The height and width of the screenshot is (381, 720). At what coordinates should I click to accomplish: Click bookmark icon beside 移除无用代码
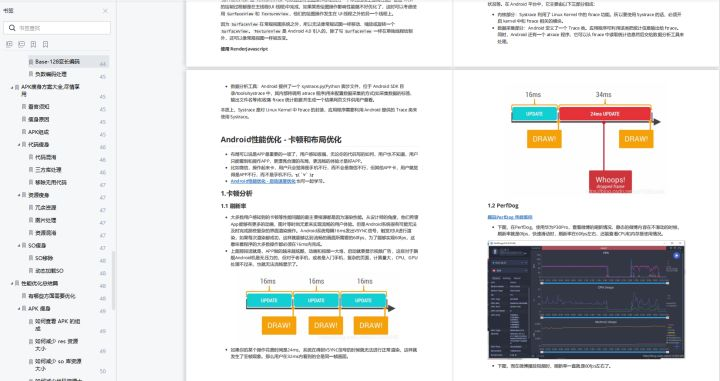point(31,182)
